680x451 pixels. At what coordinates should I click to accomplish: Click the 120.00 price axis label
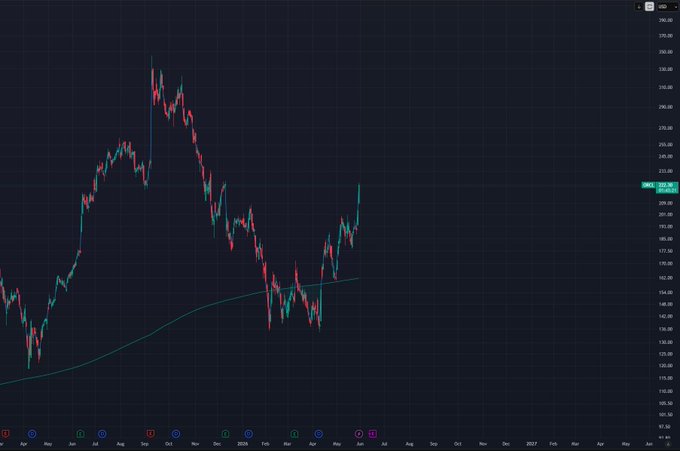666,366
